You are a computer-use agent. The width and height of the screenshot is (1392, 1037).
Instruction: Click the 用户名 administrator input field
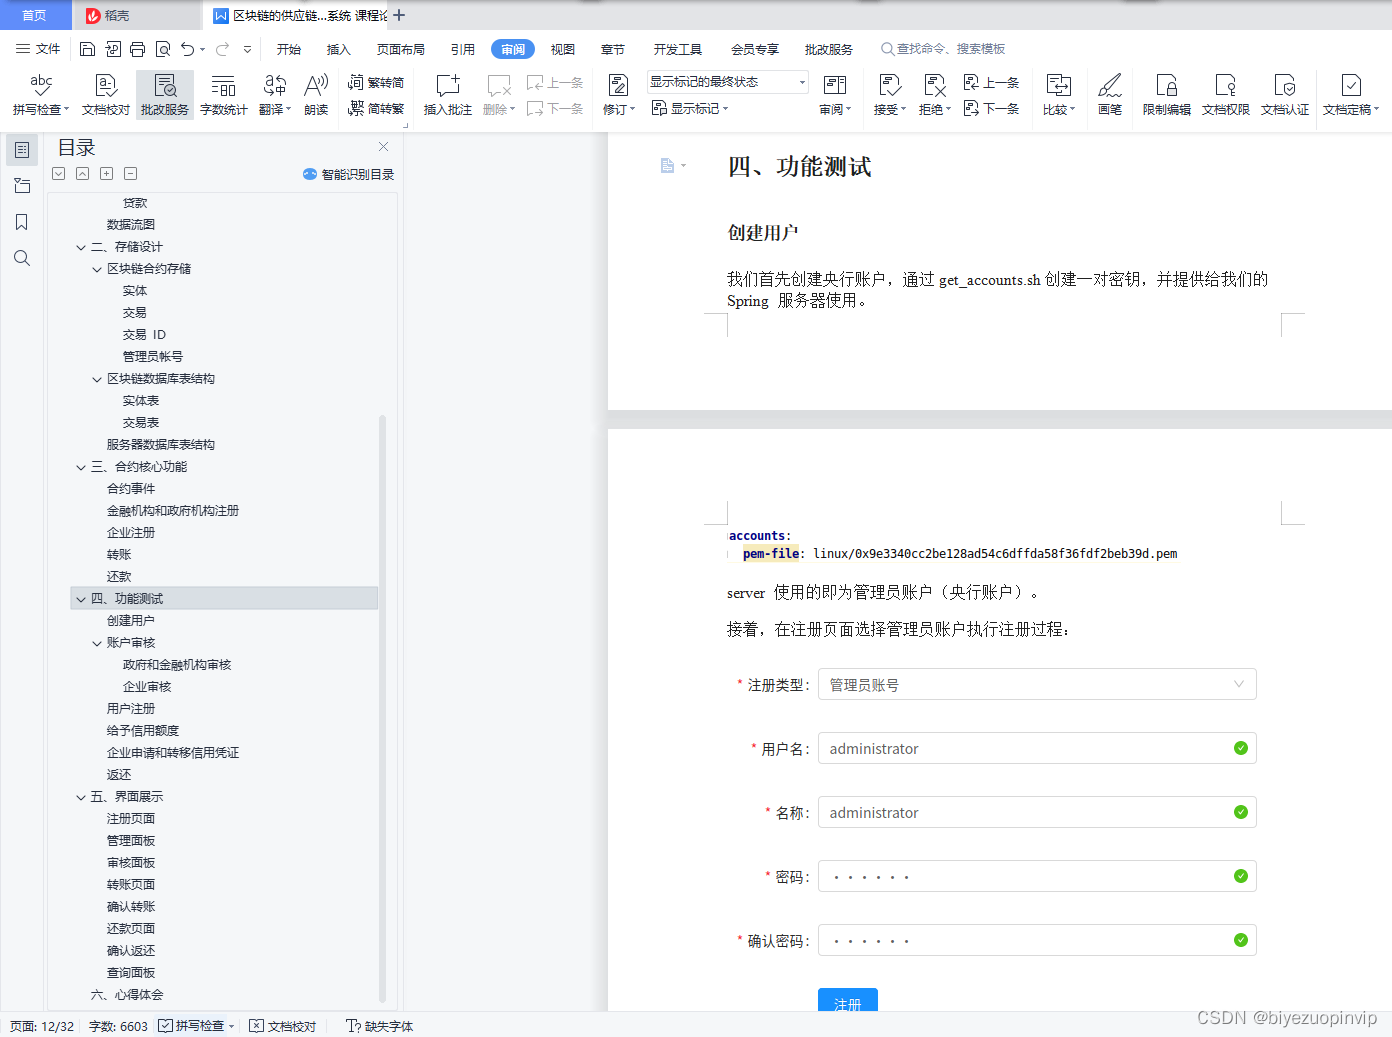click(x=1037, y=749)
